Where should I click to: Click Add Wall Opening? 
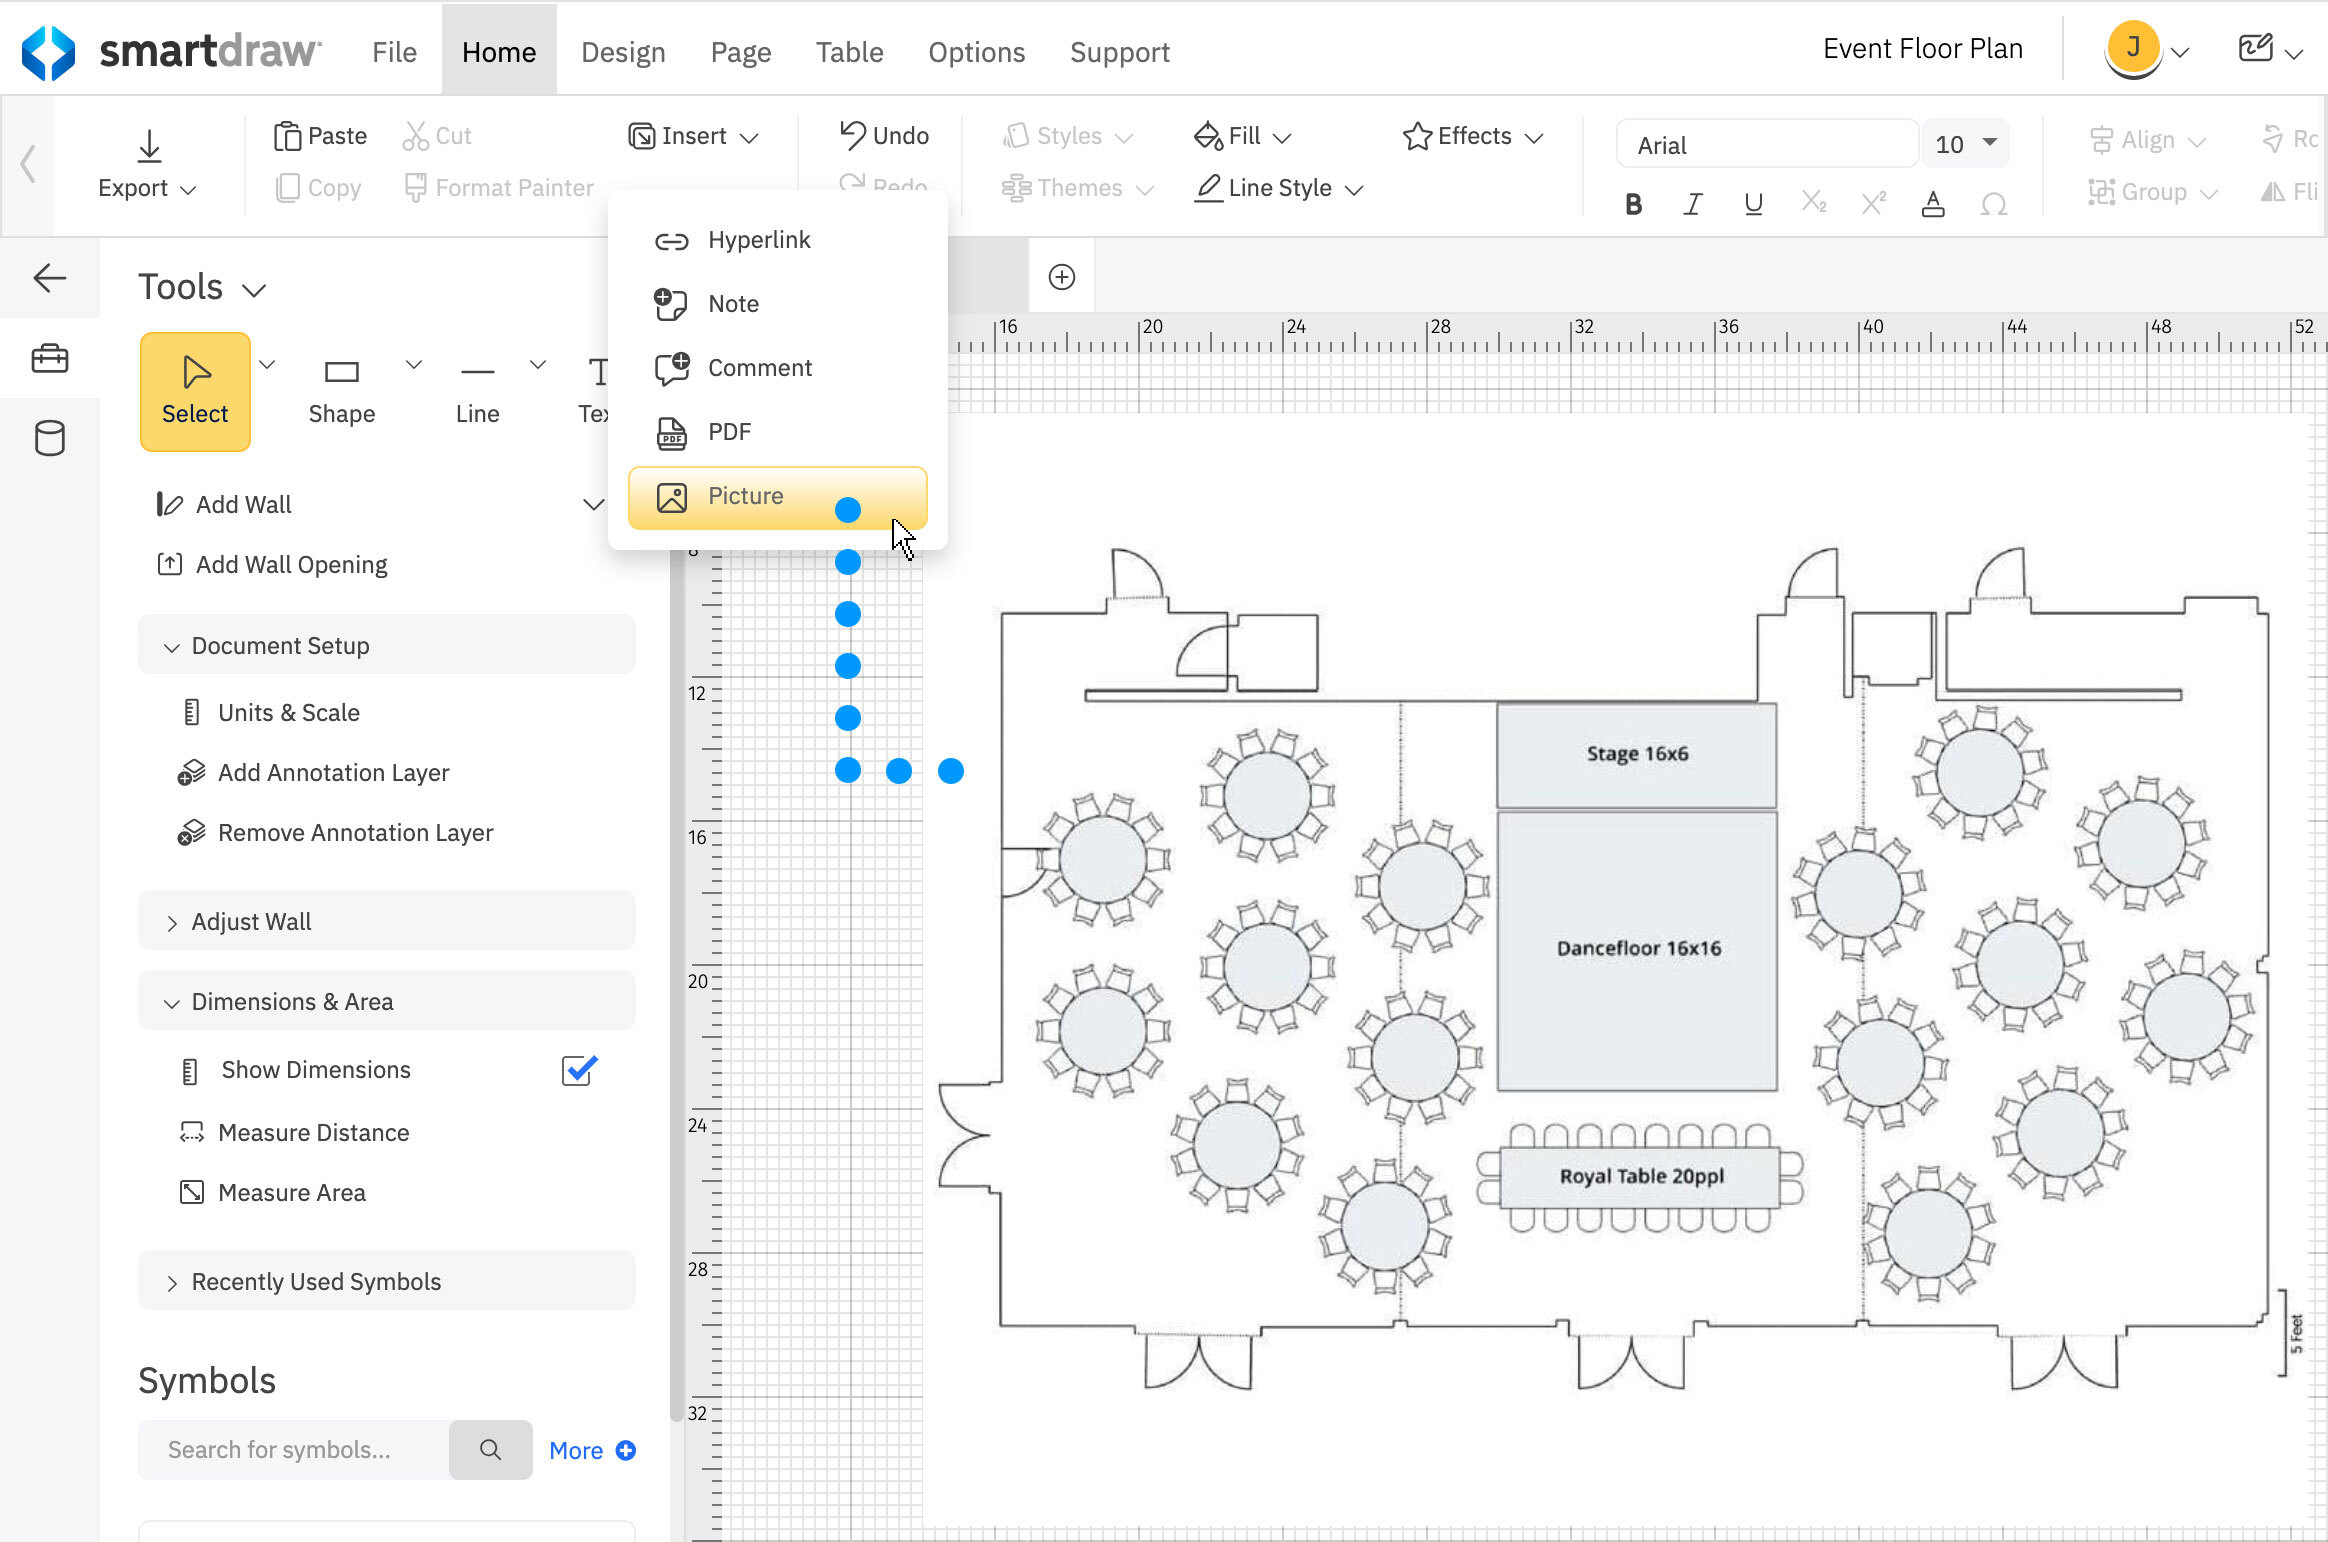(x=291, y=564)
